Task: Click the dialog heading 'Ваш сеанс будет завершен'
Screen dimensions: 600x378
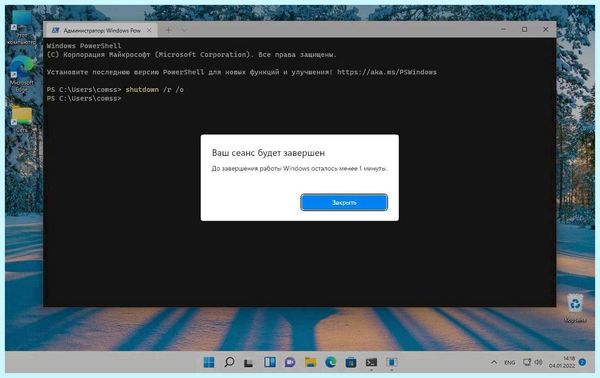Action: 268,153
